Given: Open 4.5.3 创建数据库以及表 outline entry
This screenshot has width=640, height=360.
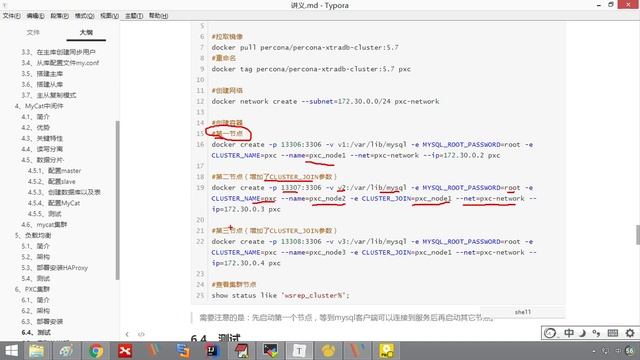Looking at the screenshot, I should 64,192.
